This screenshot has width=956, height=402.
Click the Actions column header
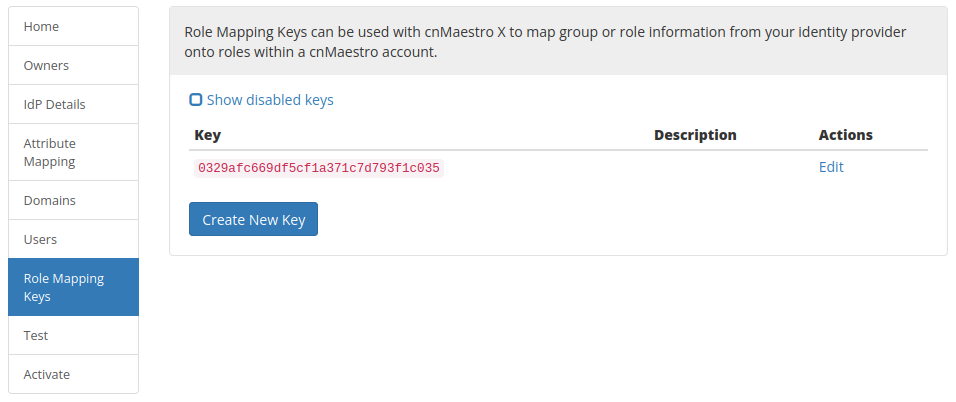click(x=845, y=135)
